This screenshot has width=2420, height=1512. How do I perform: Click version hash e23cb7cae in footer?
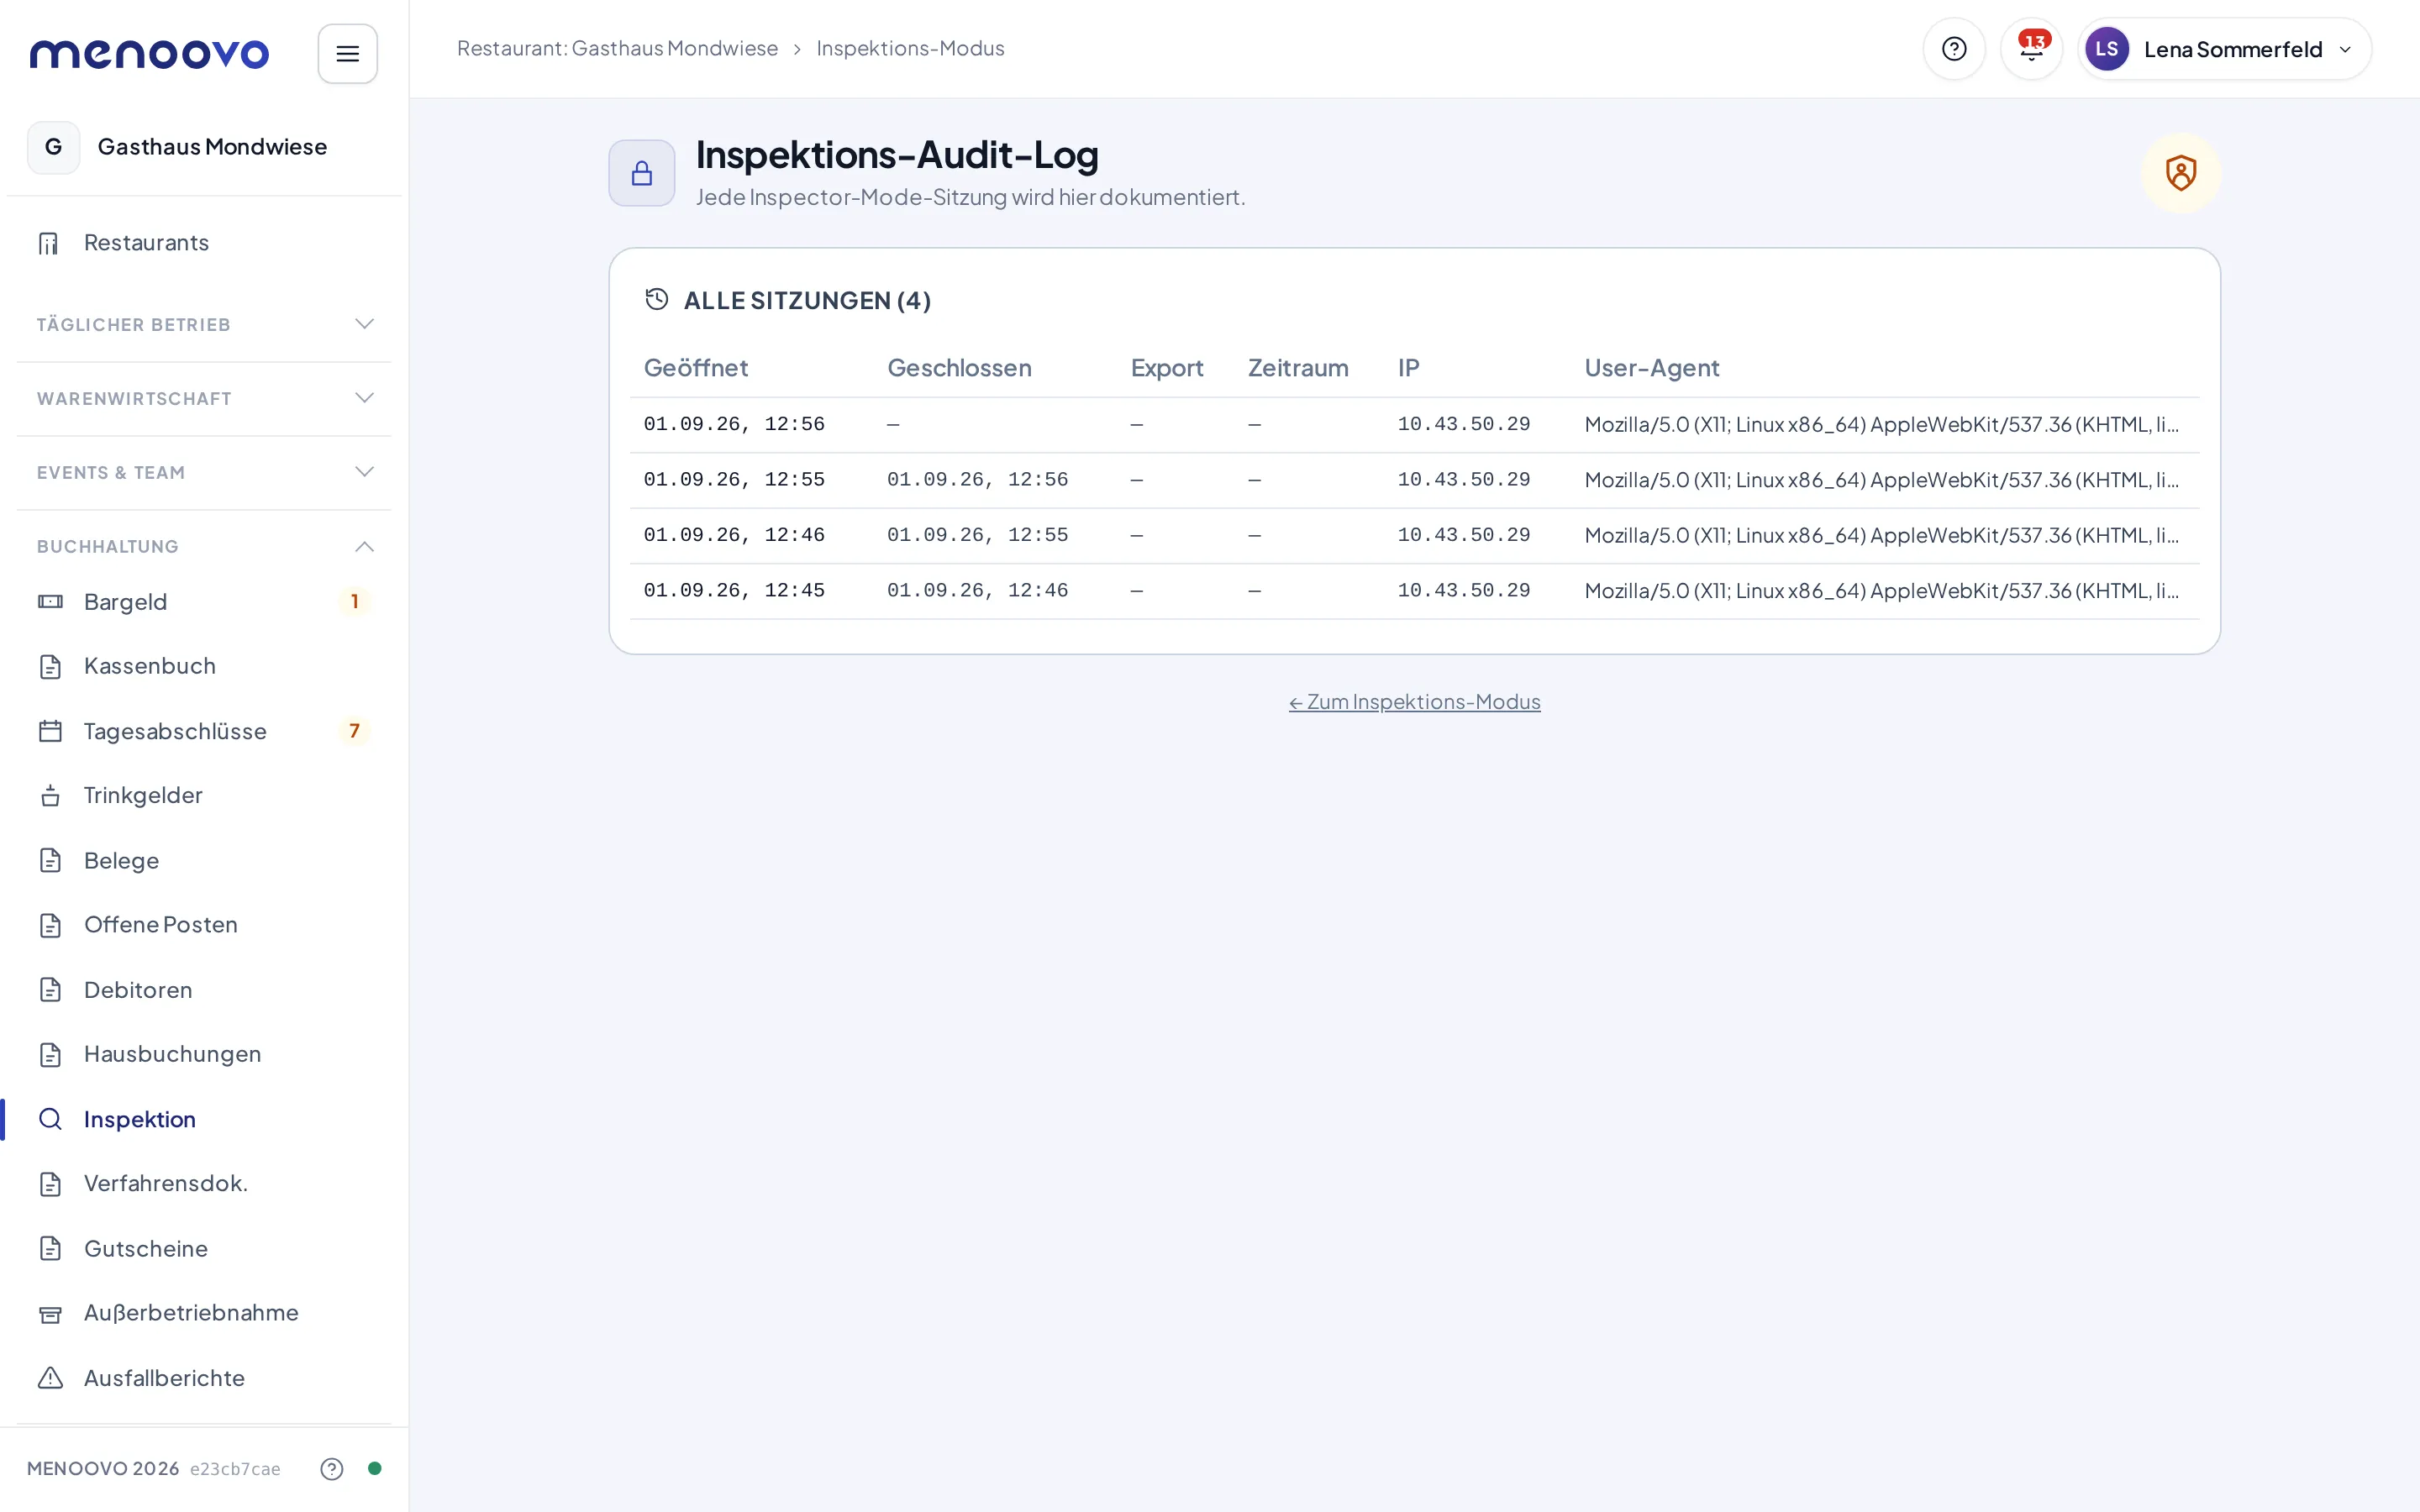coord(235,1469)
